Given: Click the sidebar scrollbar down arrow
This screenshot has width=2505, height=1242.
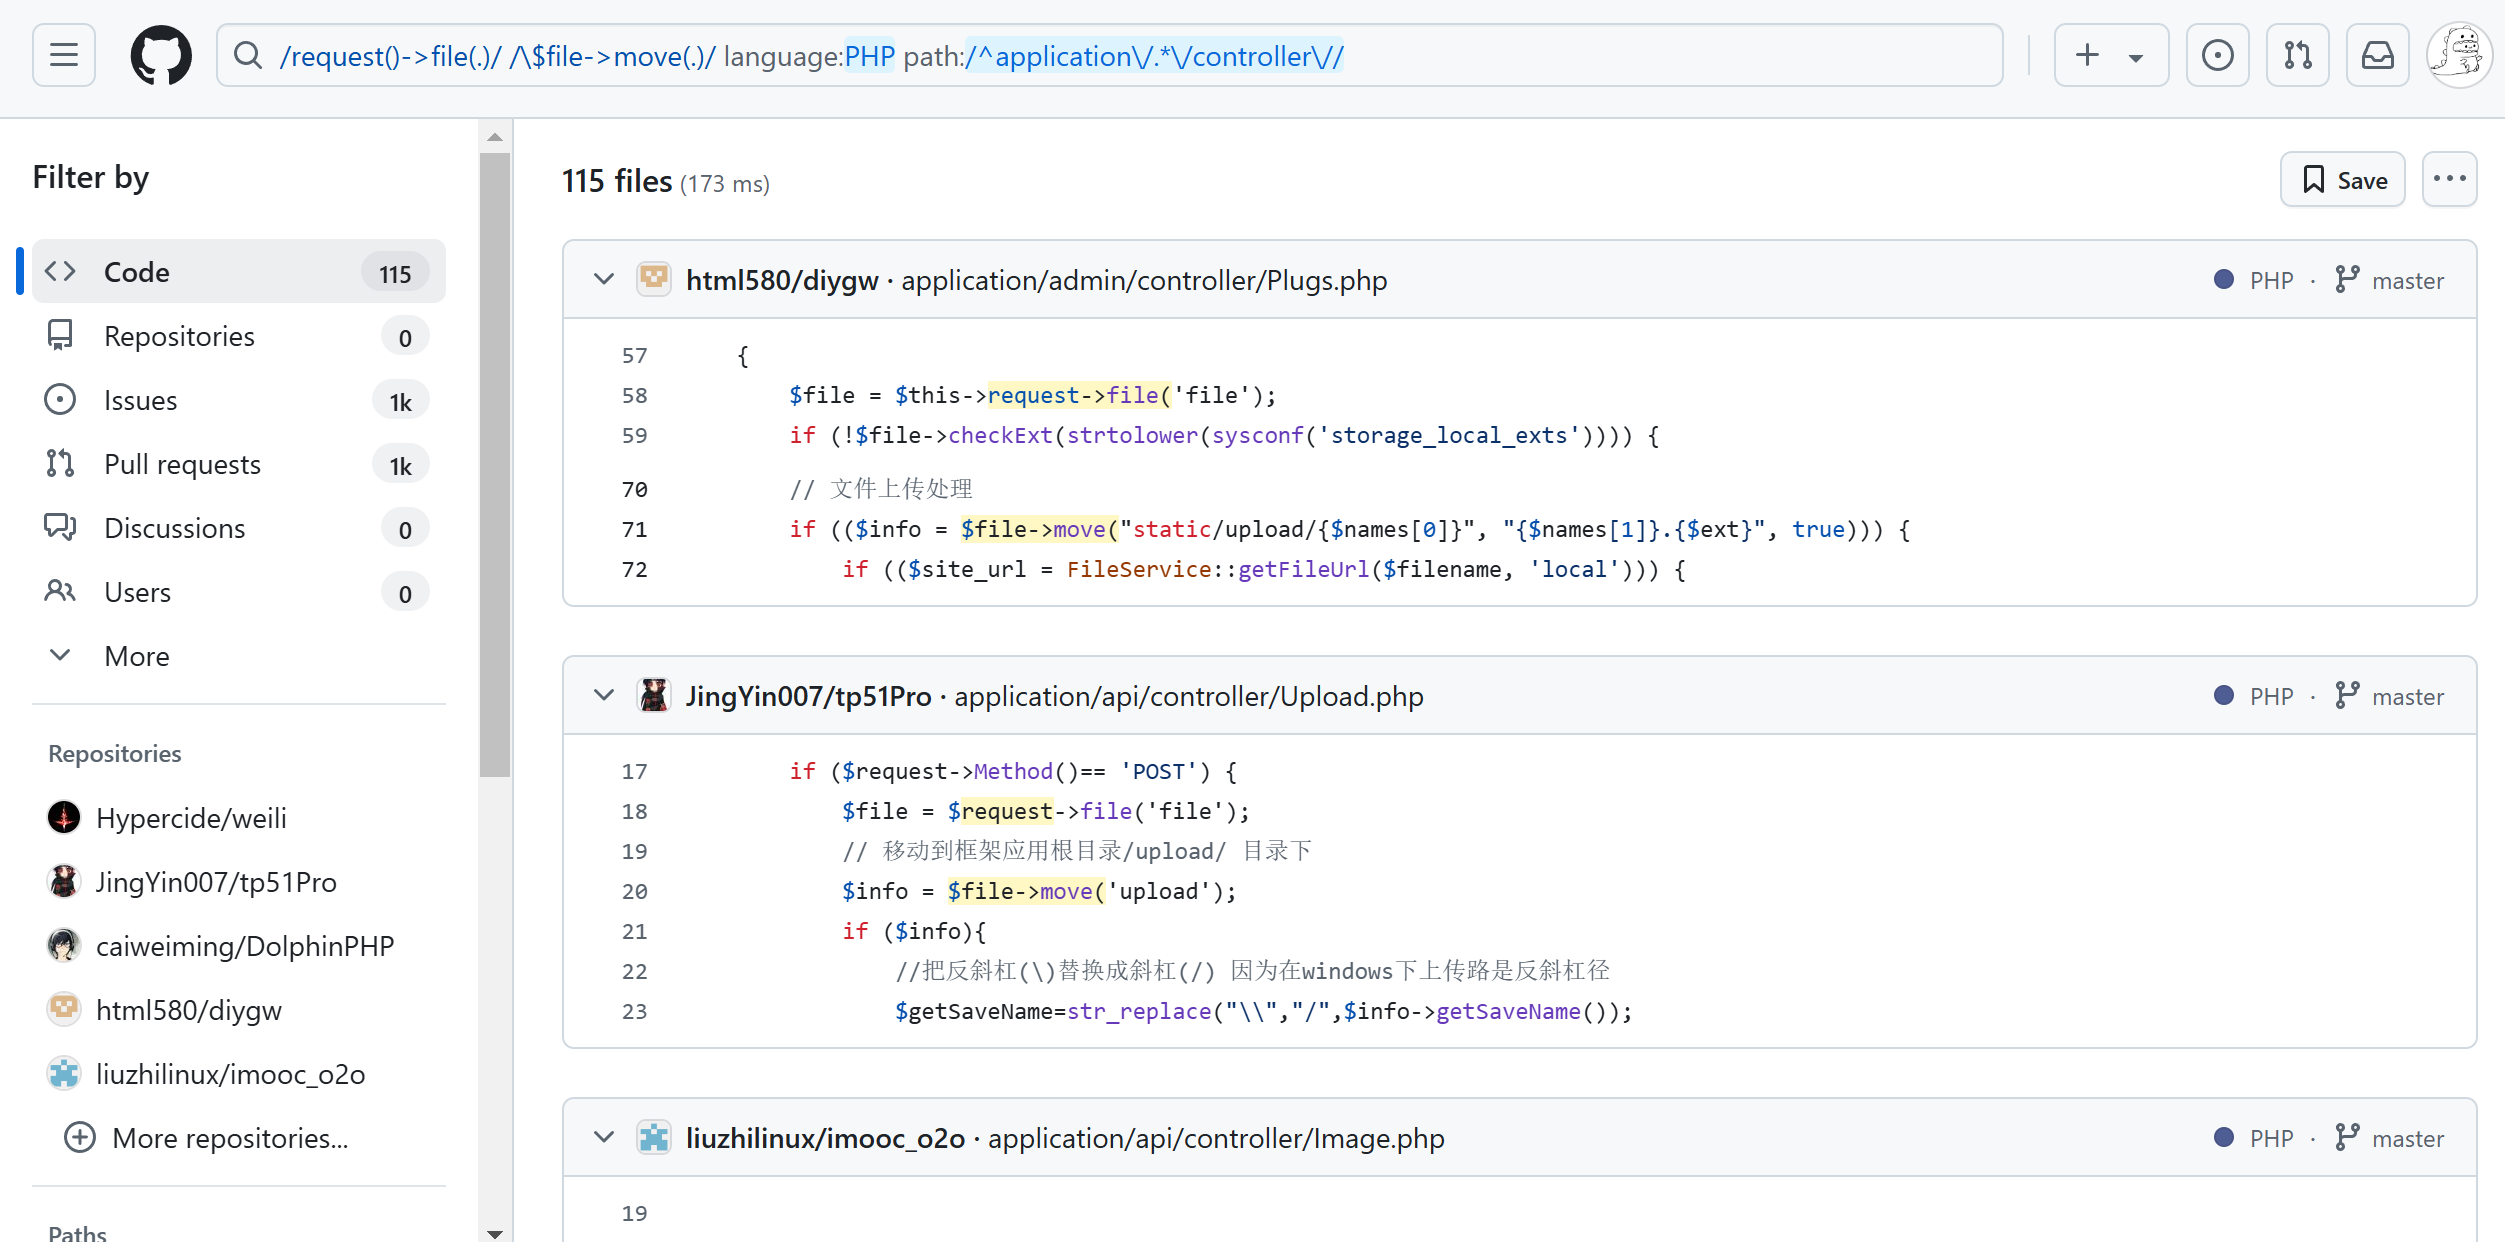Looking at the screenshot, I should [495, 1233].
